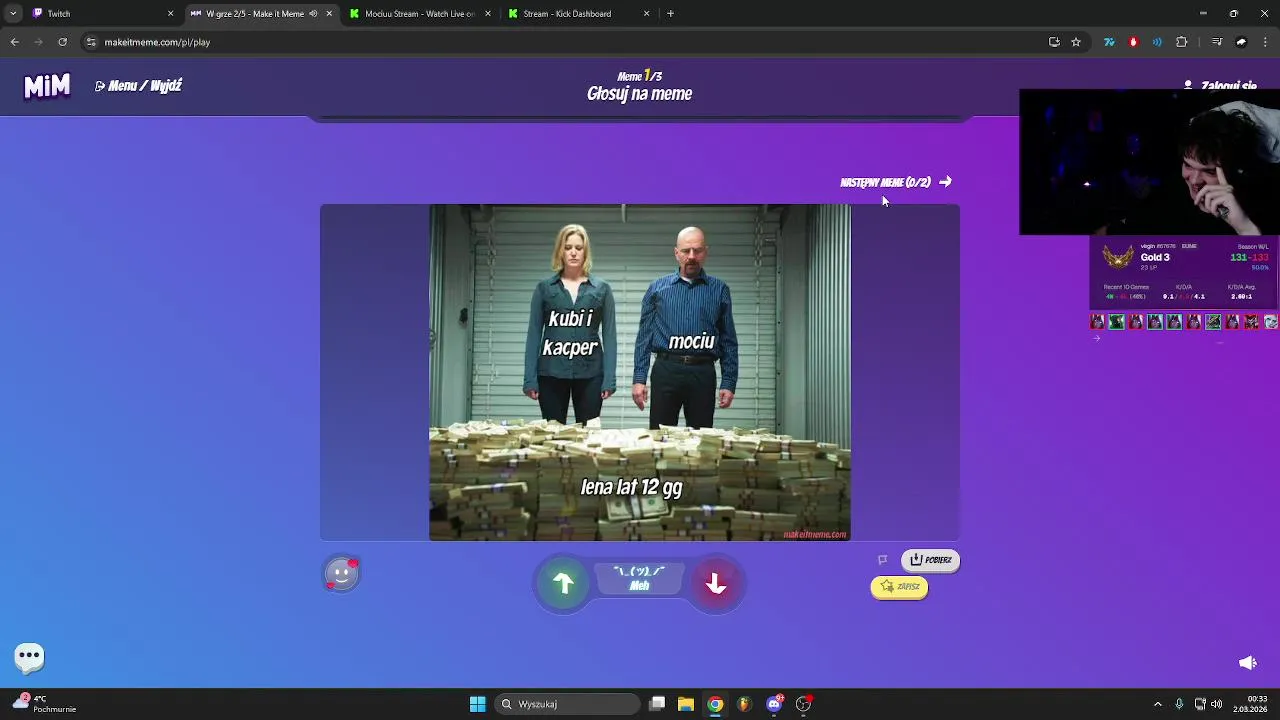1280x720 pixels.
Task: Open FL Studio from the taskbar
Action: [x=744, y=704]
